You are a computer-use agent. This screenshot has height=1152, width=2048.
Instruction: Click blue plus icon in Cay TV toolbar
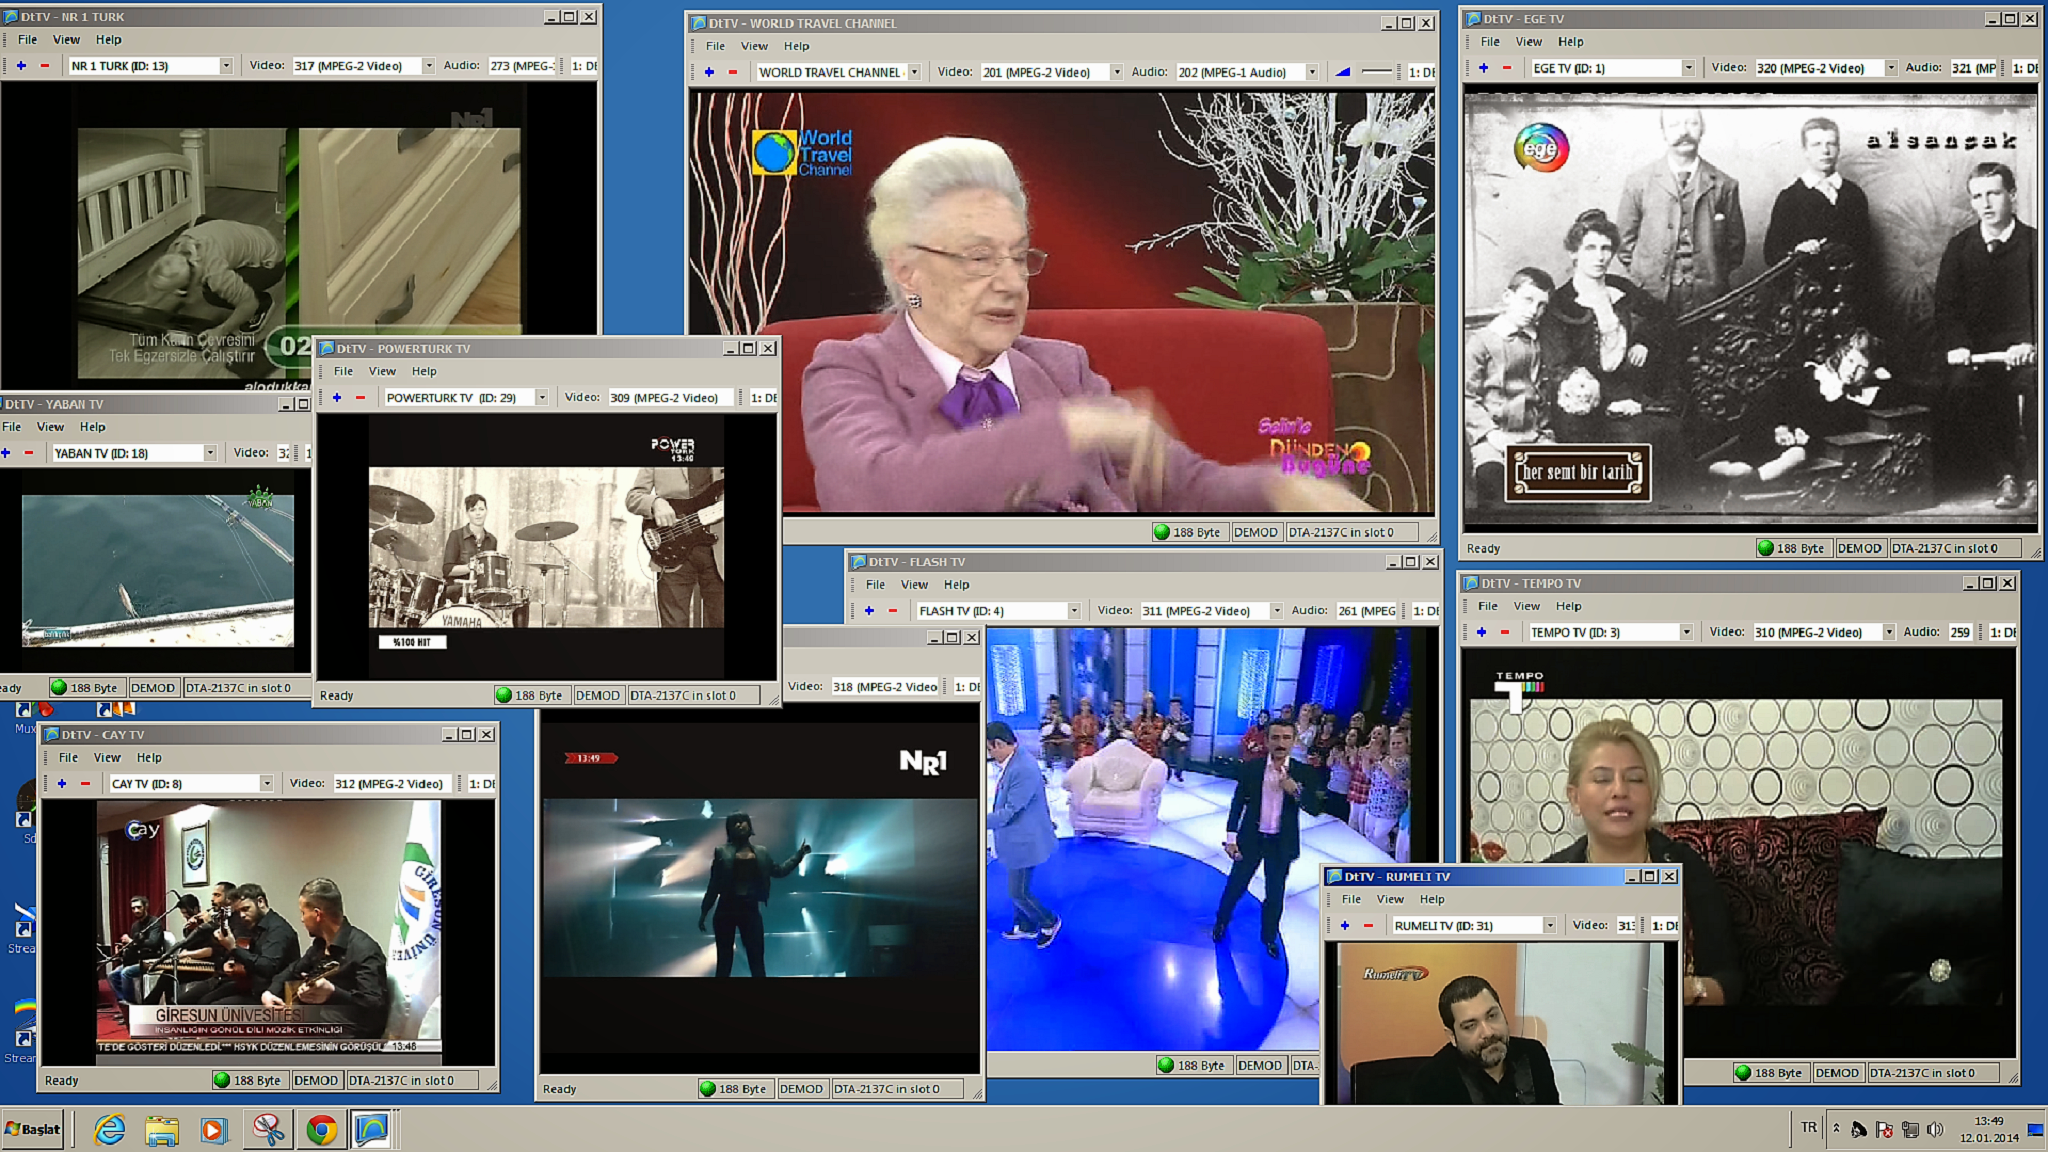click(x=62, y=784)
